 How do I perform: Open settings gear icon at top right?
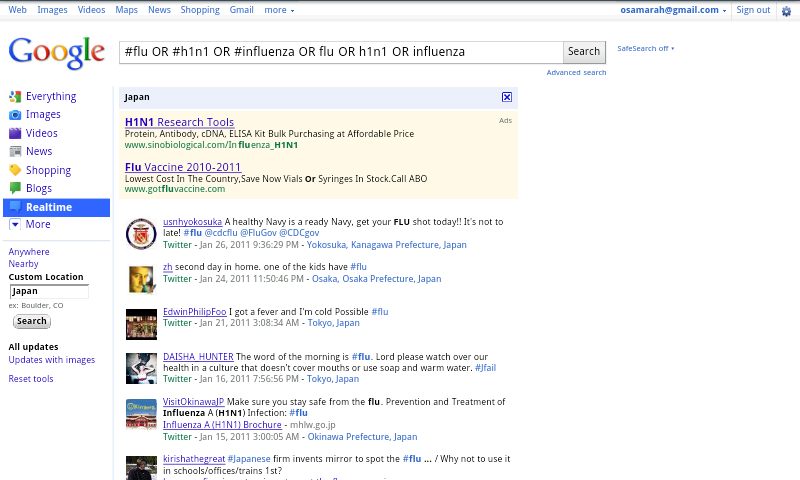coord(787,11)
